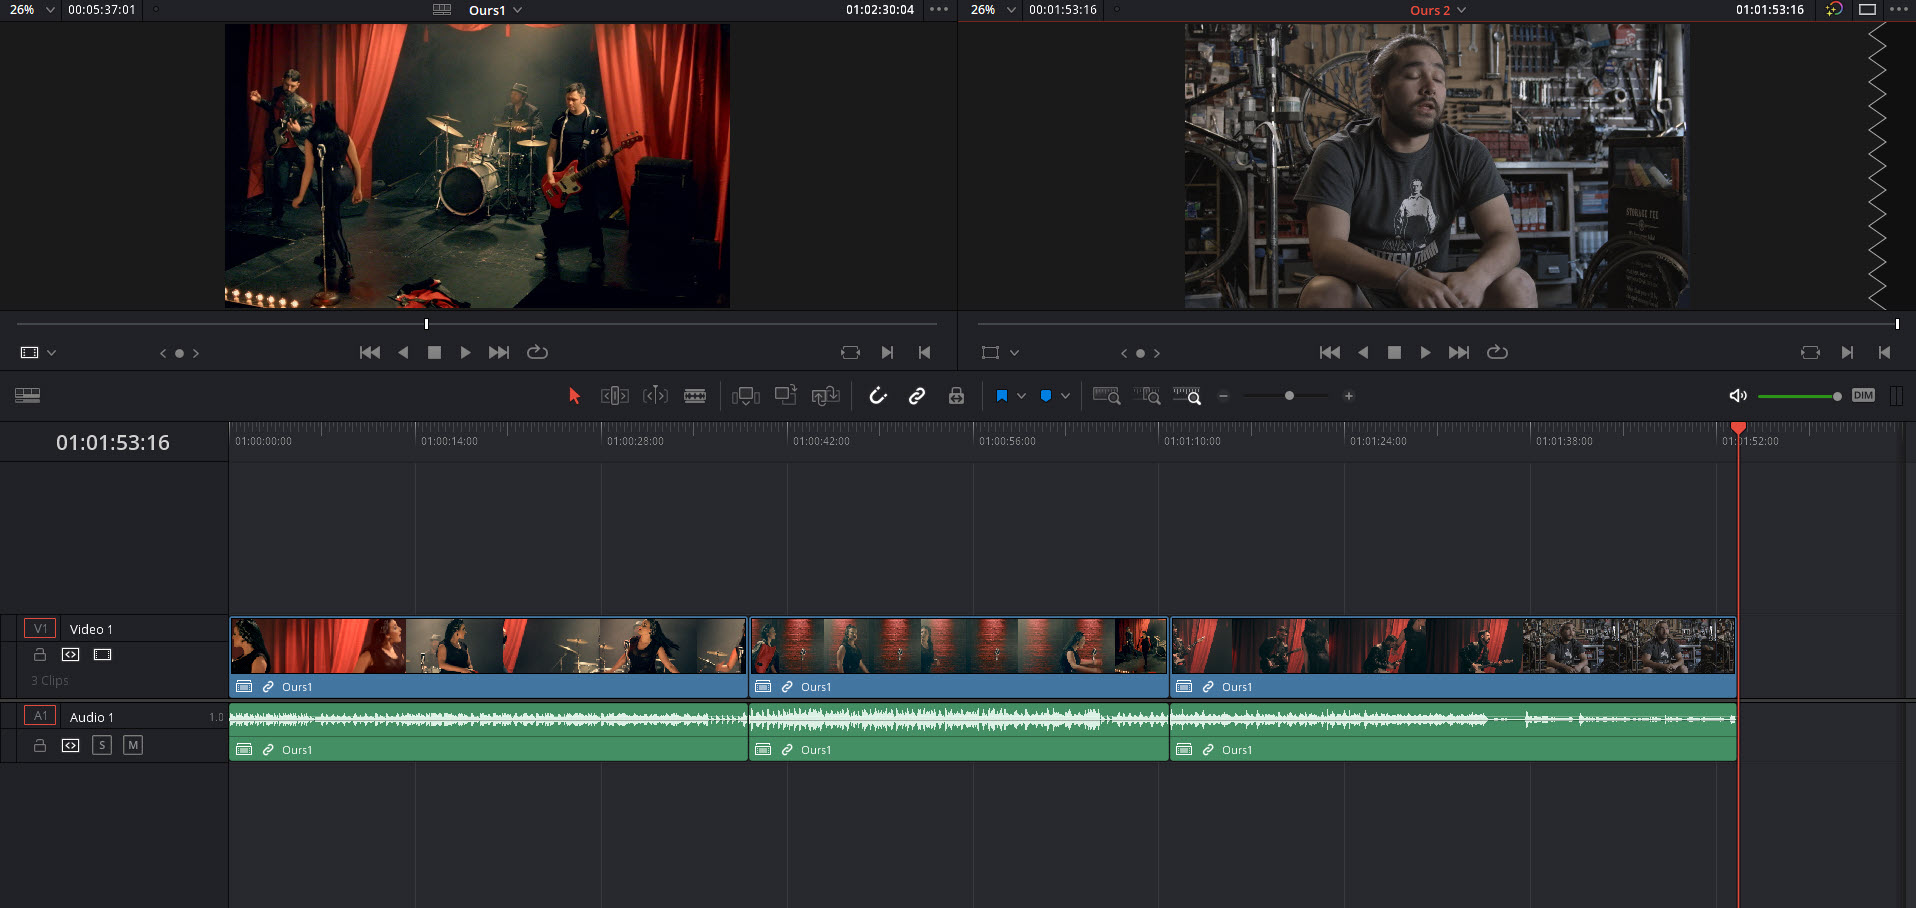Click the timeline zoom out minus button

tap(1223, 396)
